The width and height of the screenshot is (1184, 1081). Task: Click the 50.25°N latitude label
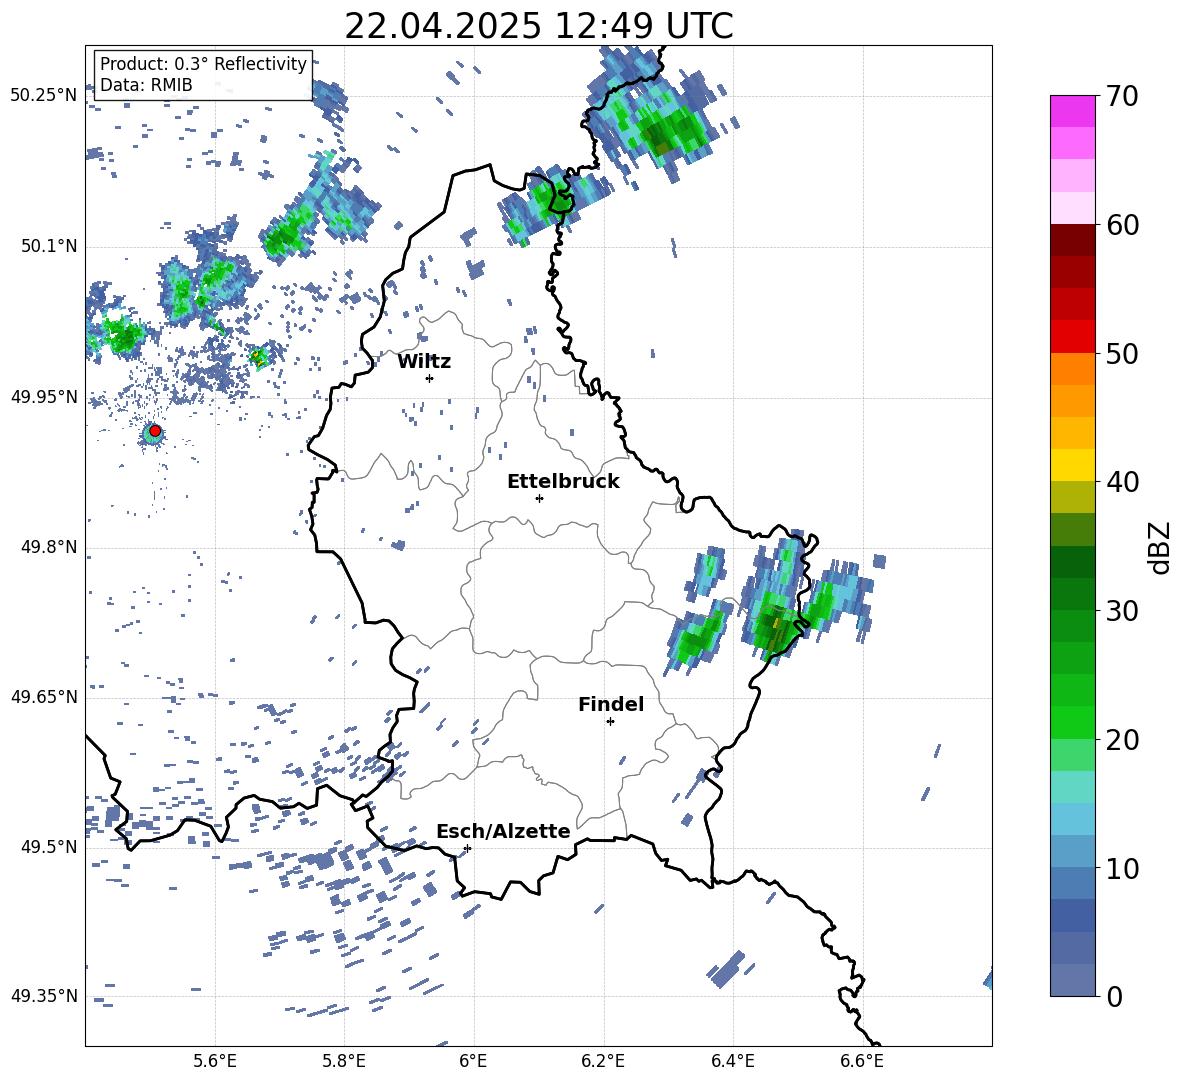pos(44,96)
